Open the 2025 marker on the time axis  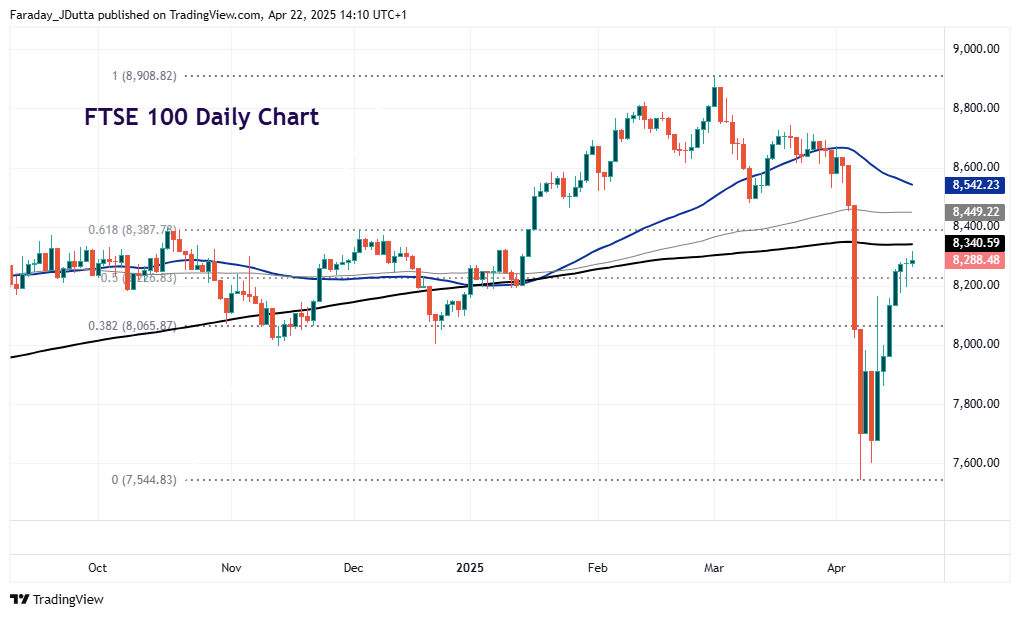470,568
